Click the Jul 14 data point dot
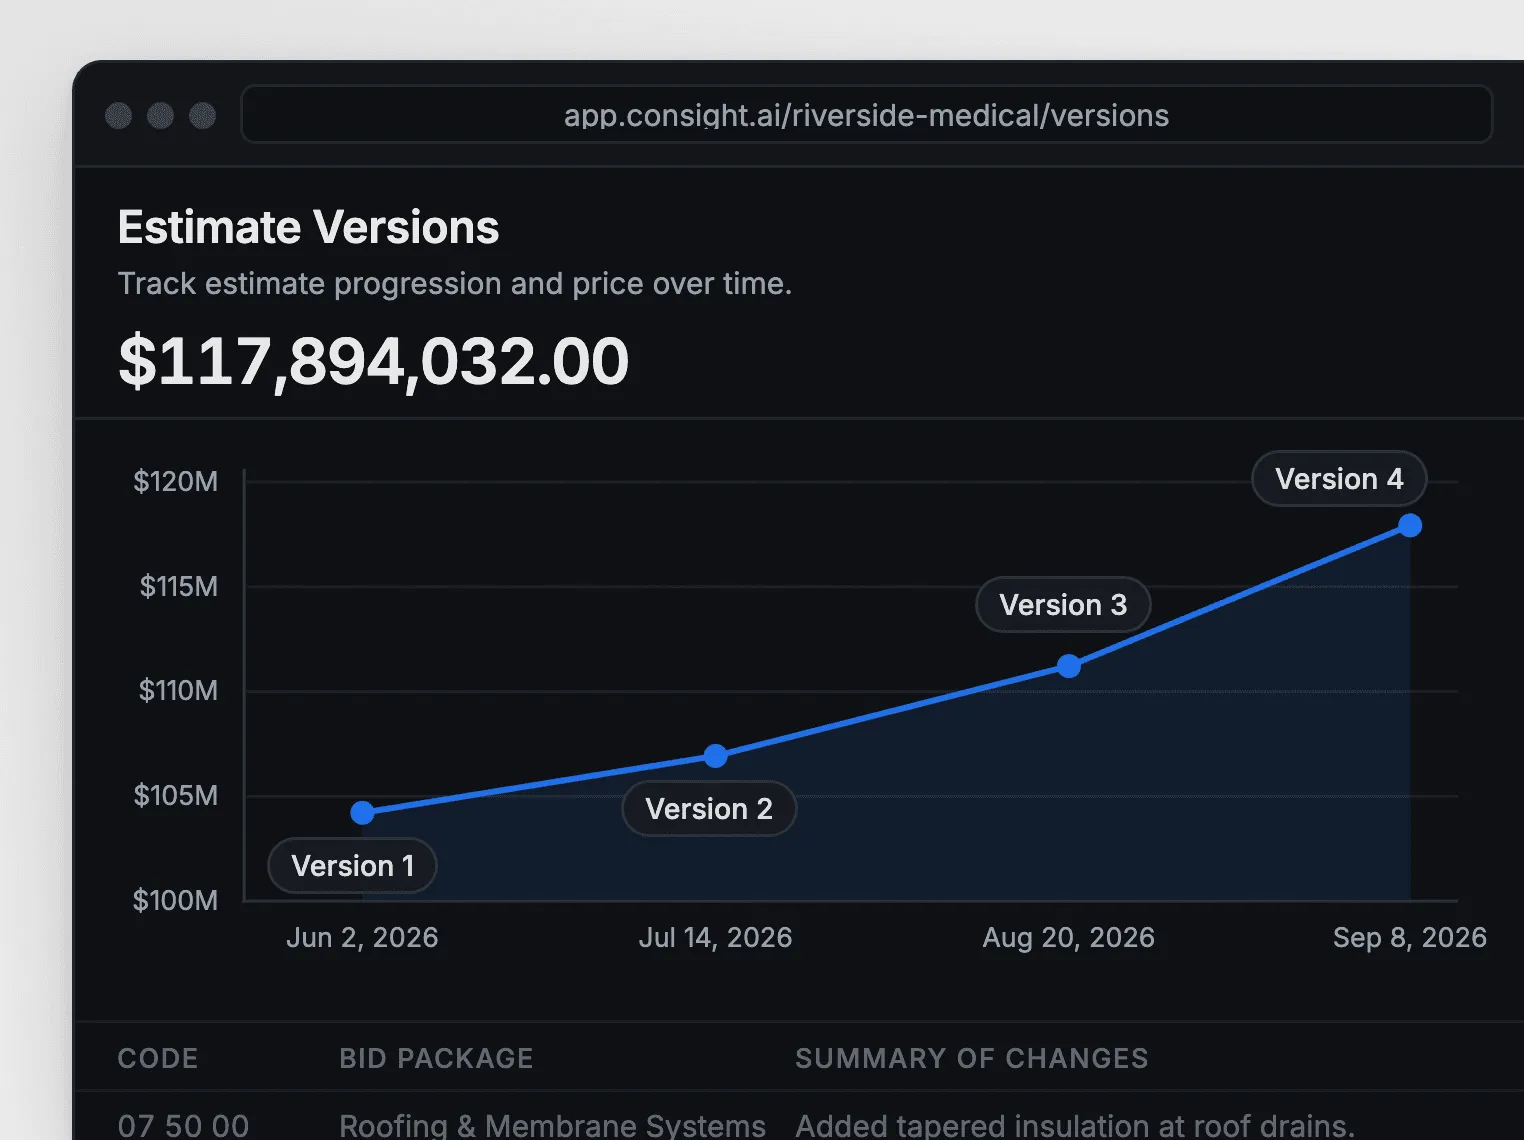 click(715, 756)
